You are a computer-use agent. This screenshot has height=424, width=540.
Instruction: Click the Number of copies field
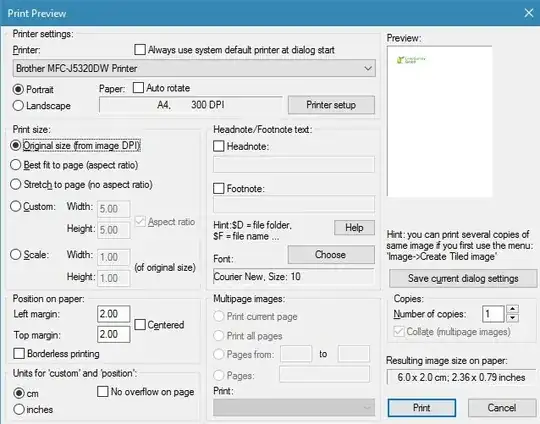pyautogui.click(x=493, y=314)
